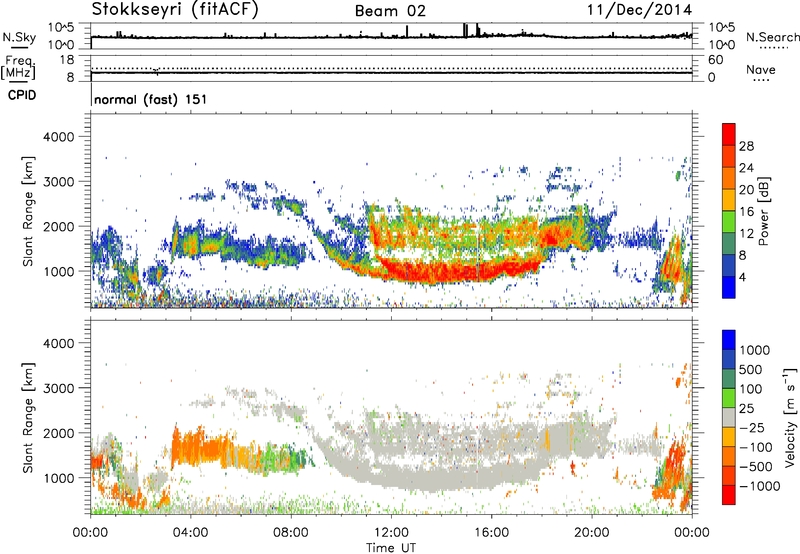The width and height of the screenshot is (800, 554).
Task: Click the 'Stokkseyri (fitACF)' plot title
Action: (x=174, y=9)
